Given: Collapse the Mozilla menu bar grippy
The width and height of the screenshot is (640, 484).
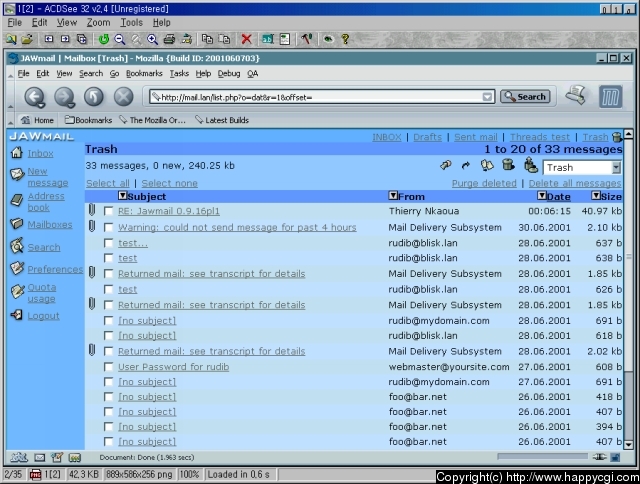Looking at the screenshot, I should click(11, 74).
